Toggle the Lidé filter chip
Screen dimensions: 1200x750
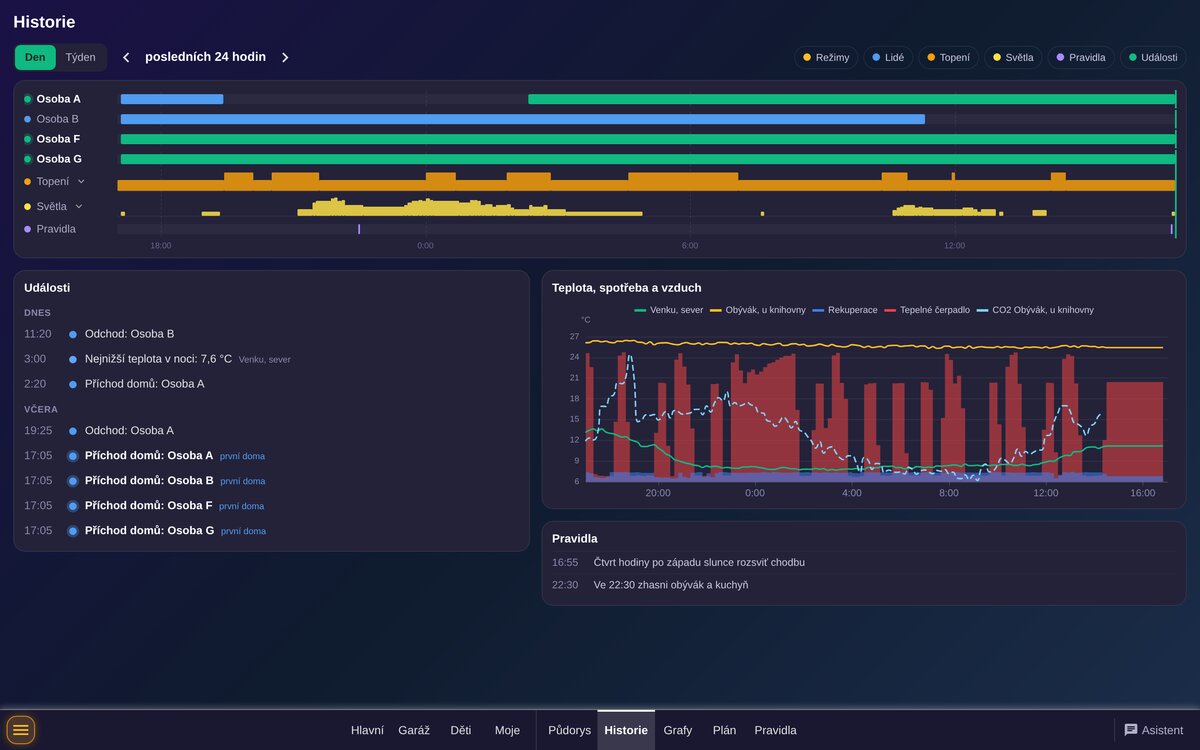pos(887,57)
